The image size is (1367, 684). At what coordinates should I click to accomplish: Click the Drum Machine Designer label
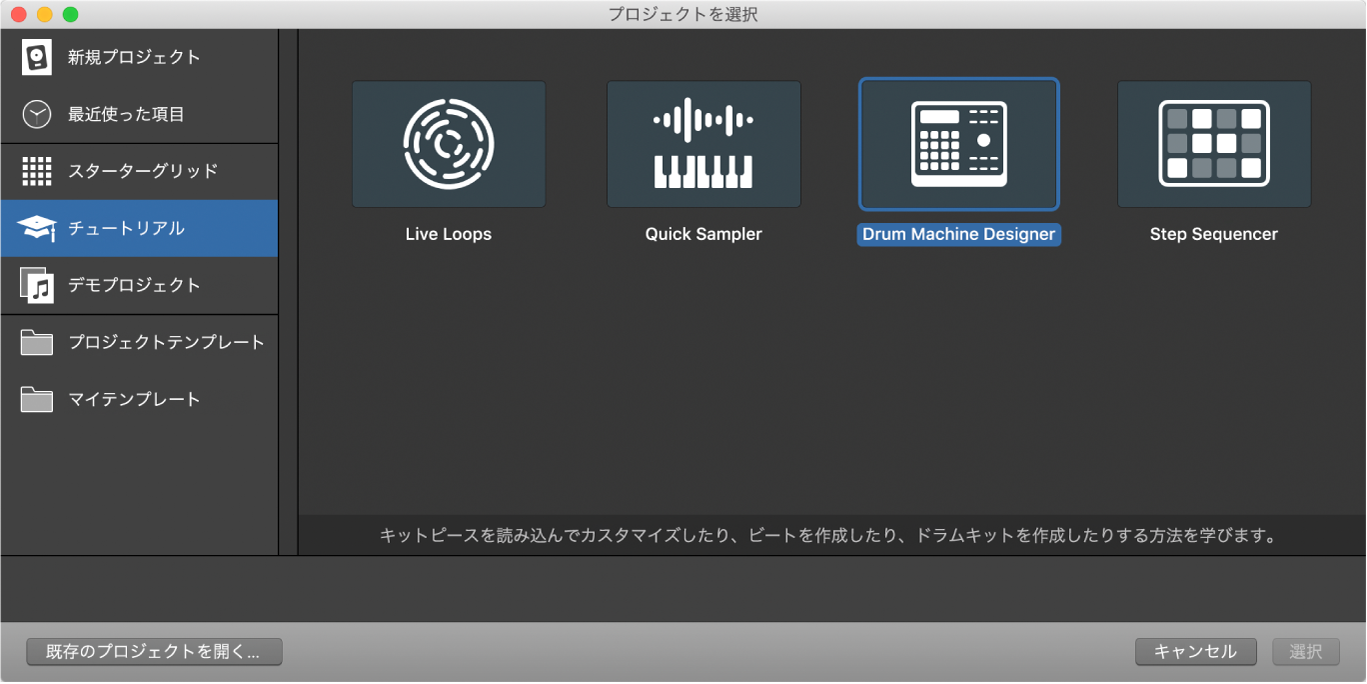pos(959,234)
